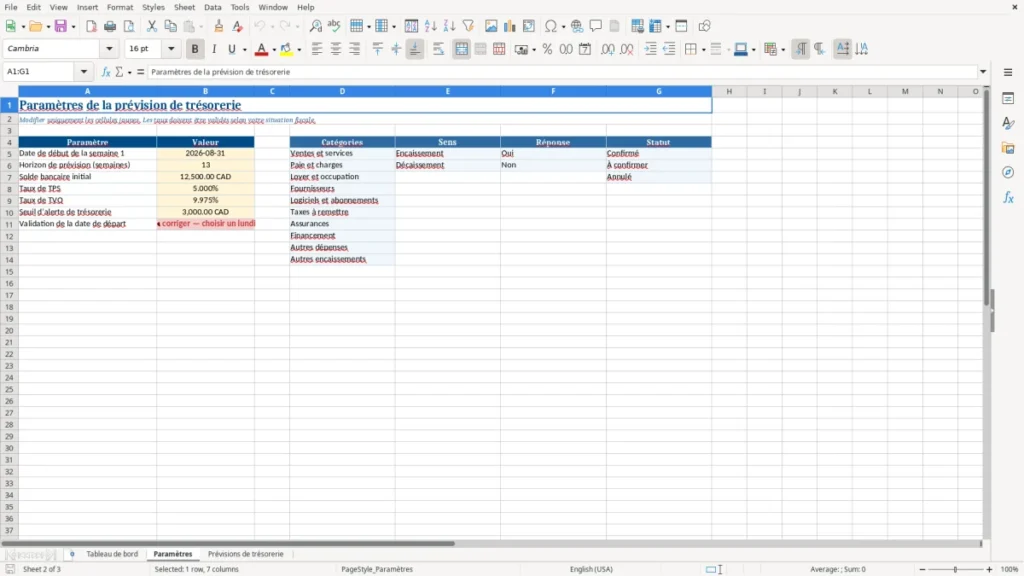1024x576 pixels.
Task: Format as percent
Action: [x=547, y=49]
